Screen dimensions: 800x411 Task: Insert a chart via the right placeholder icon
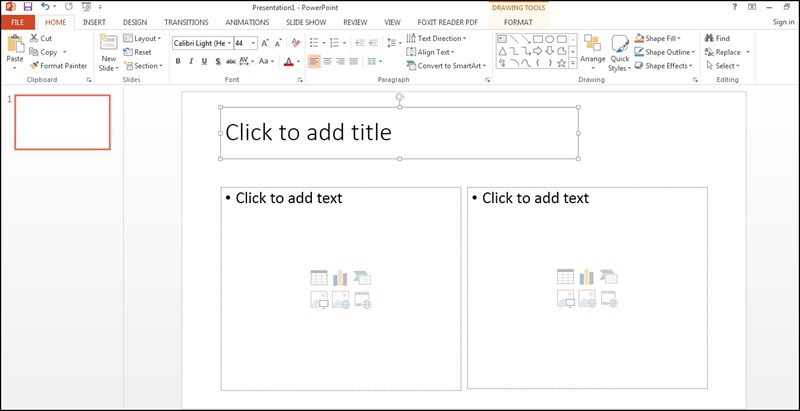587,277
